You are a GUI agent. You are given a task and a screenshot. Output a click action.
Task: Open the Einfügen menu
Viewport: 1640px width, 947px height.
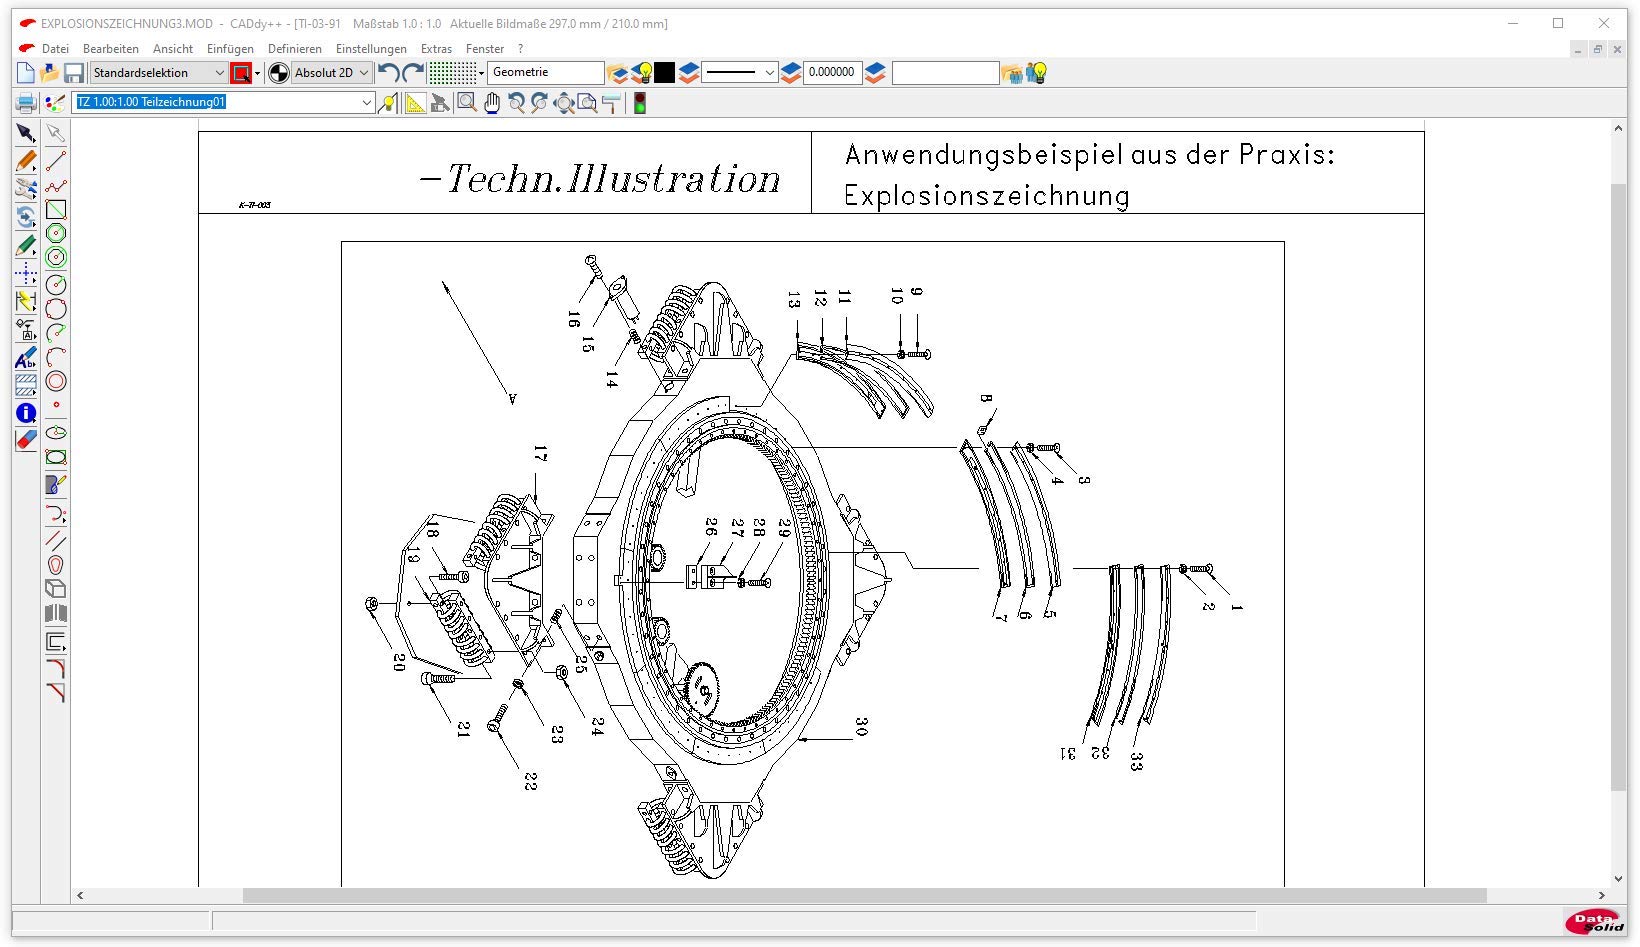click(x=230, y=48)
